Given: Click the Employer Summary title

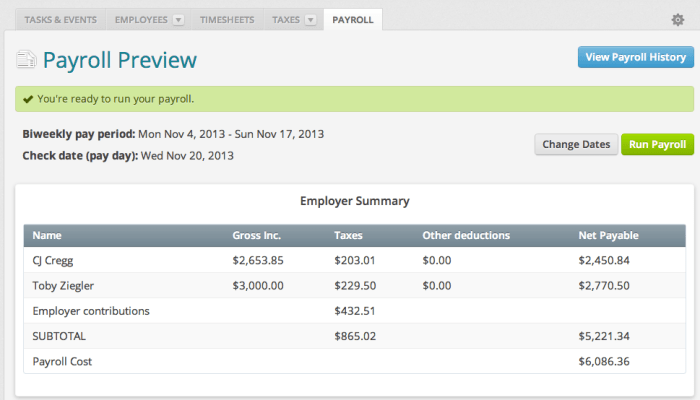Looking at the screenshot, I should [354, 201].
